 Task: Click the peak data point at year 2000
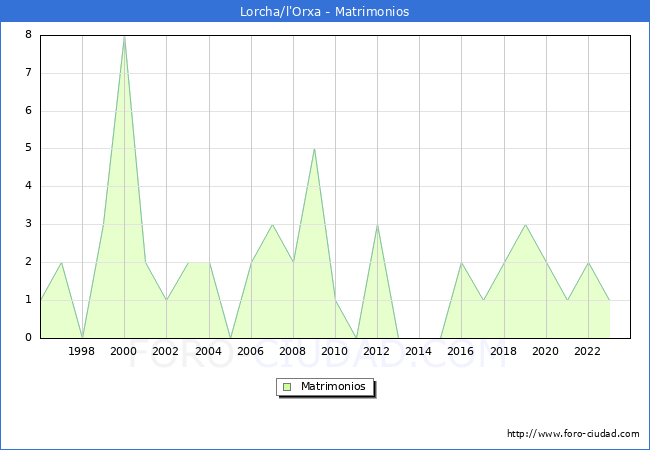124,36
